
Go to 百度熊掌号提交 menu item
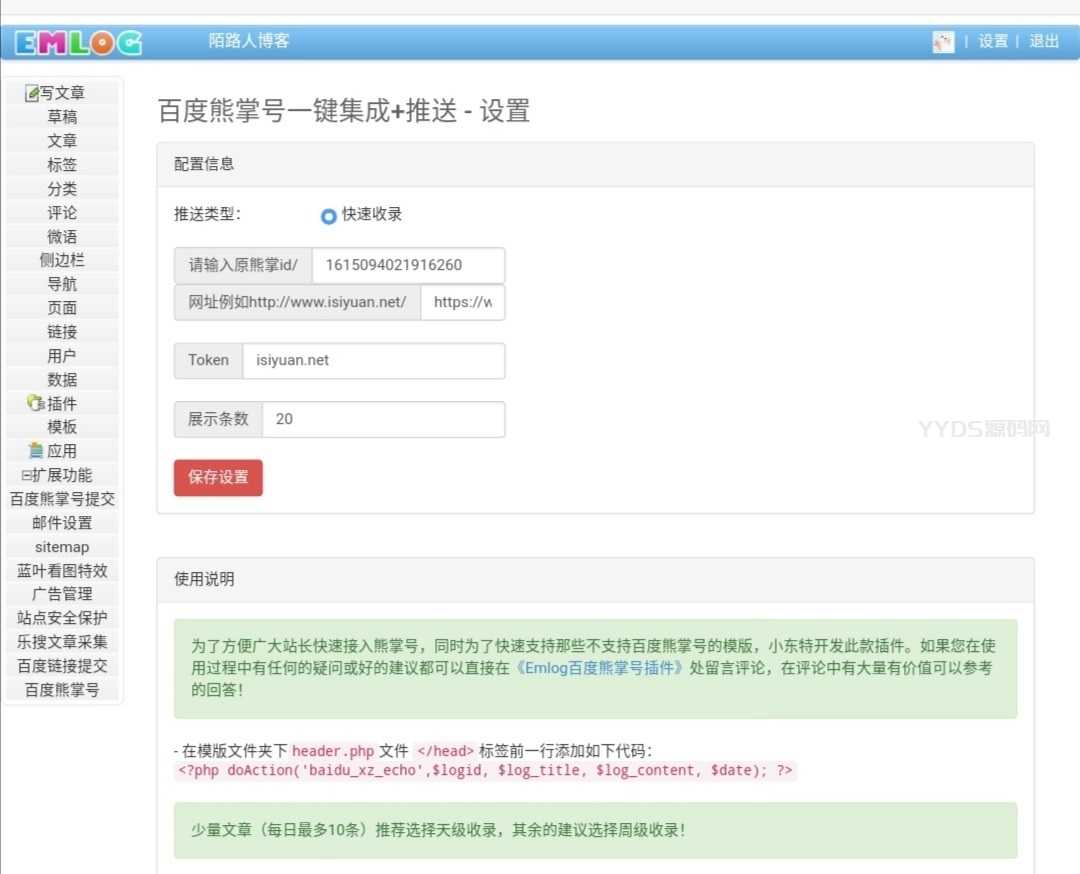point(62,499)
